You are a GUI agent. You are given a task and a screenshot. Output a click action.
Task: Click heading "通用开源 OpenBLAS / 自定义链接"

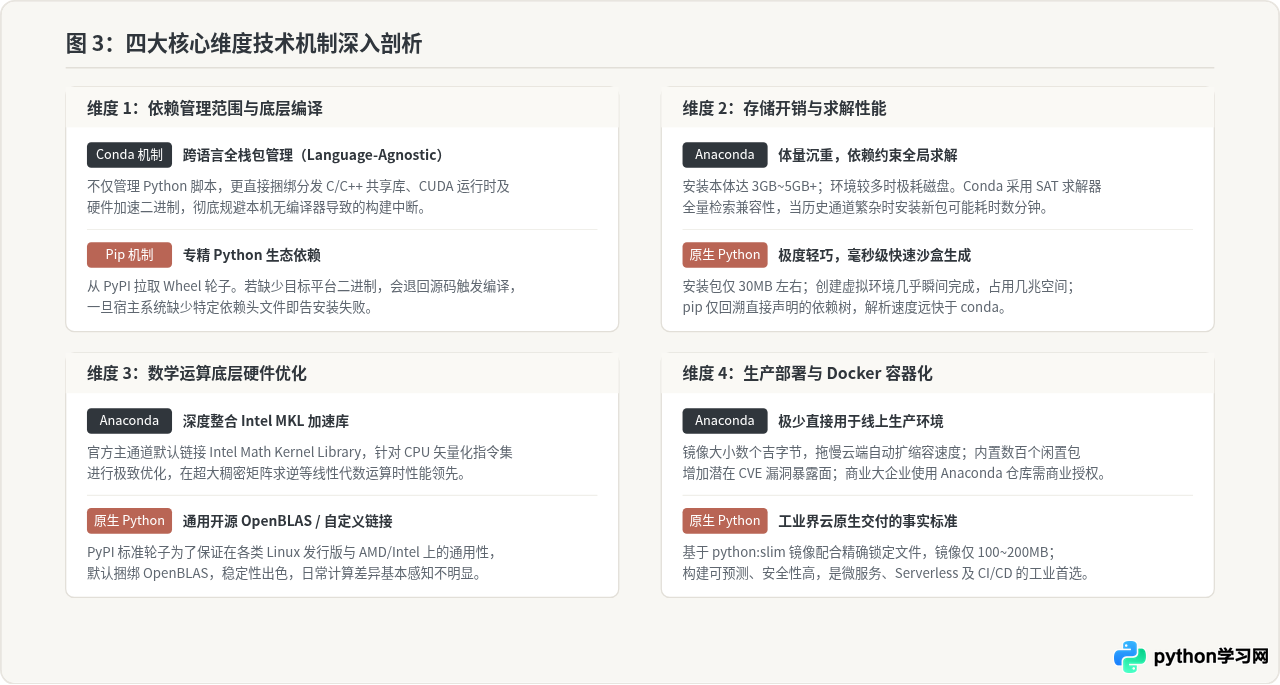pos(288,521)
